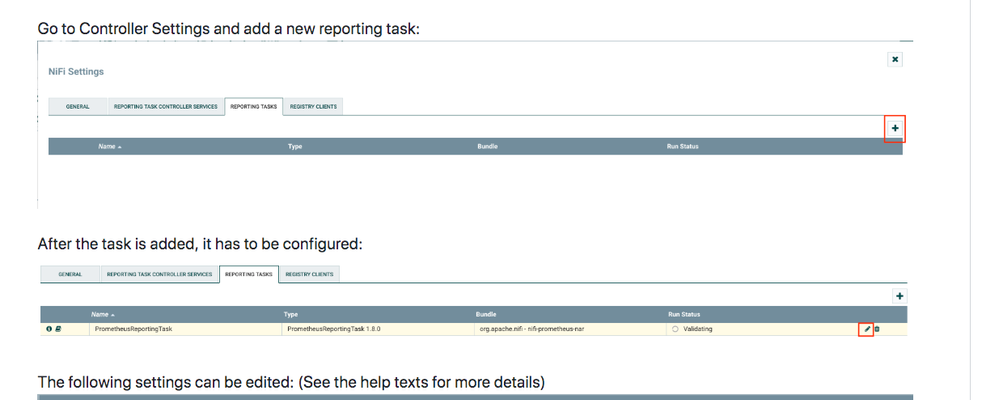This screenshot has width=999, height=400.
Task: Open GENERAL tab in the NiFi Settings dialog
Action: [x=77, y=106]
